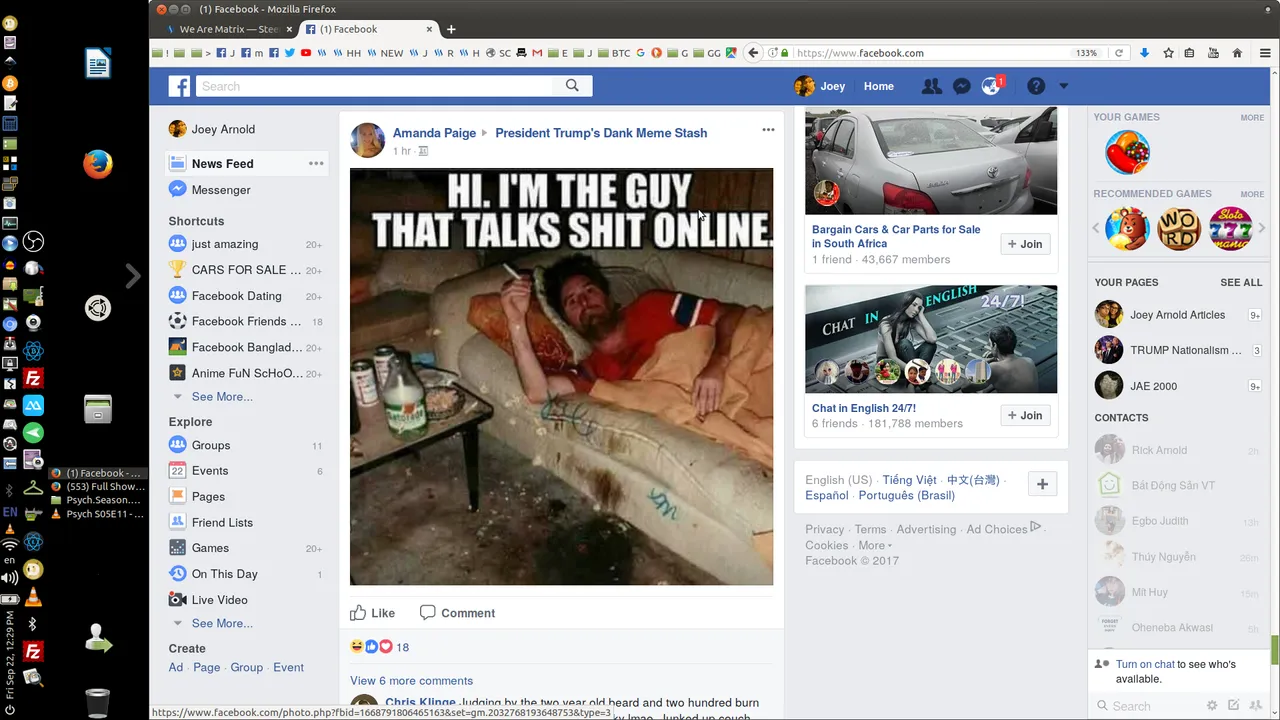The width and height of the screenshot is (1280, 720).
Task: Click Turn on chat link
Action: click(x=1145, y=664)
